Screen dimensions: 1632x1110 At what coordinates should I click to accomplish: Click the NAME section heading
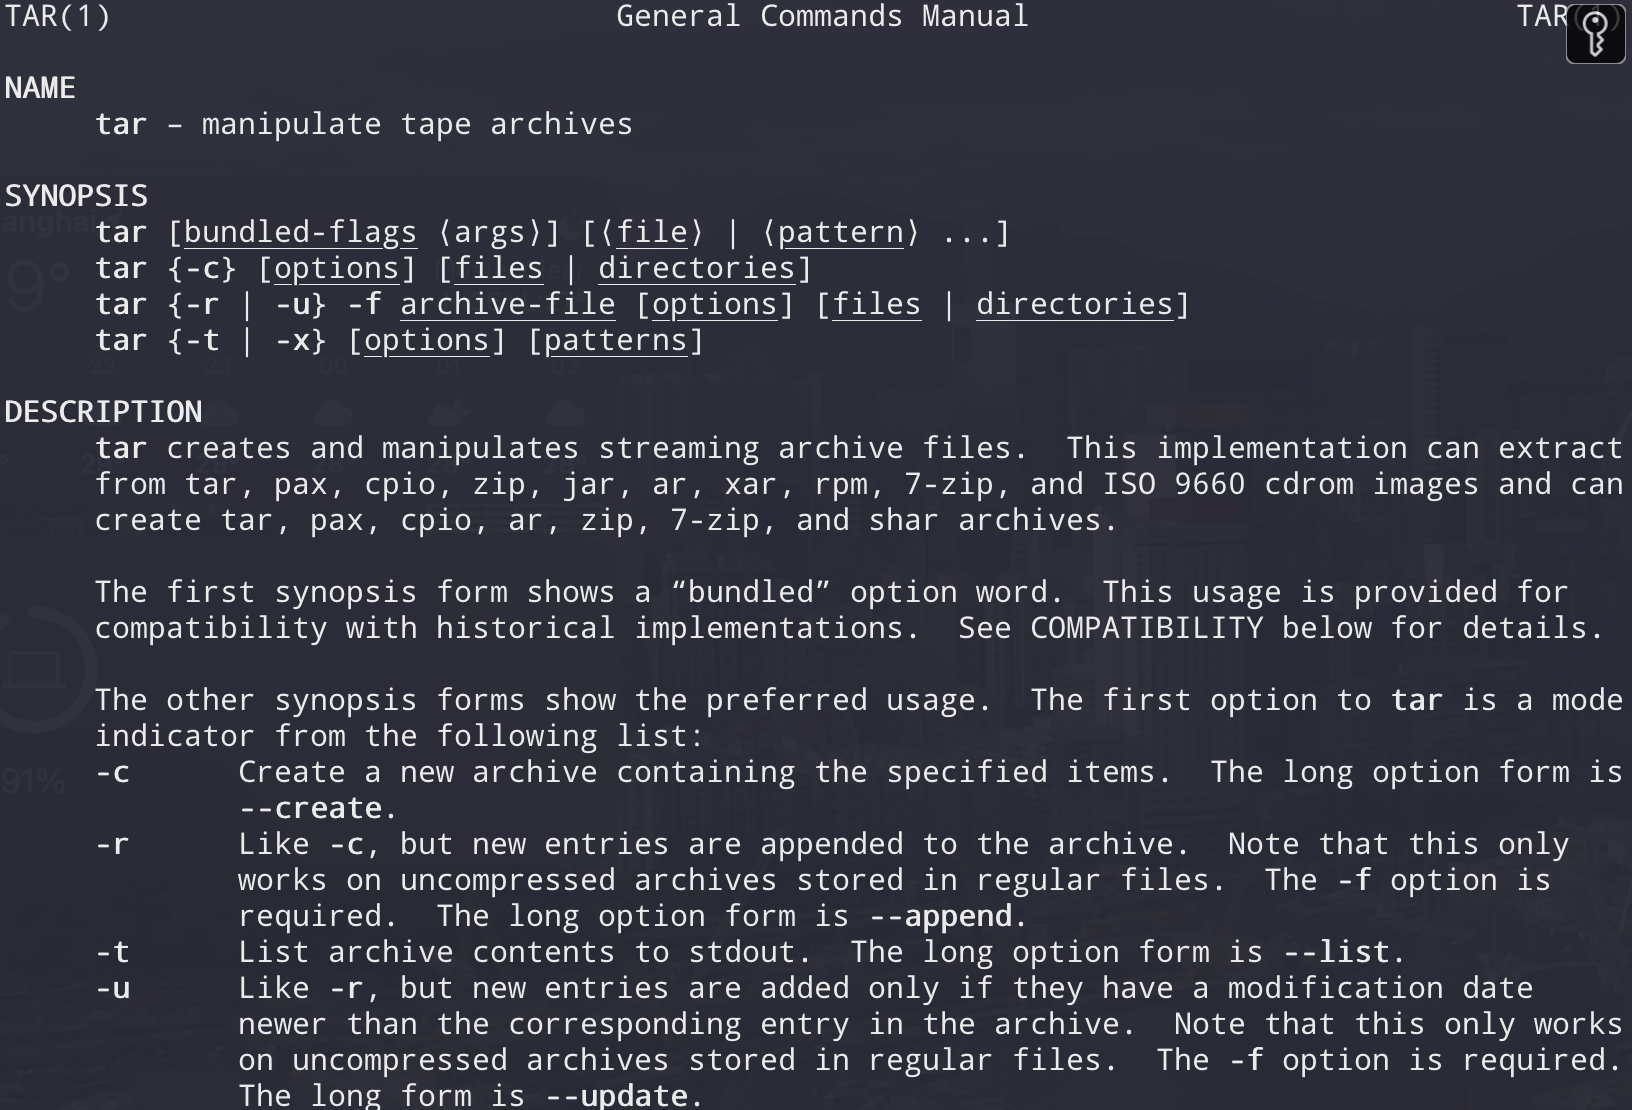pyautogui.click(x=40, y=89)
